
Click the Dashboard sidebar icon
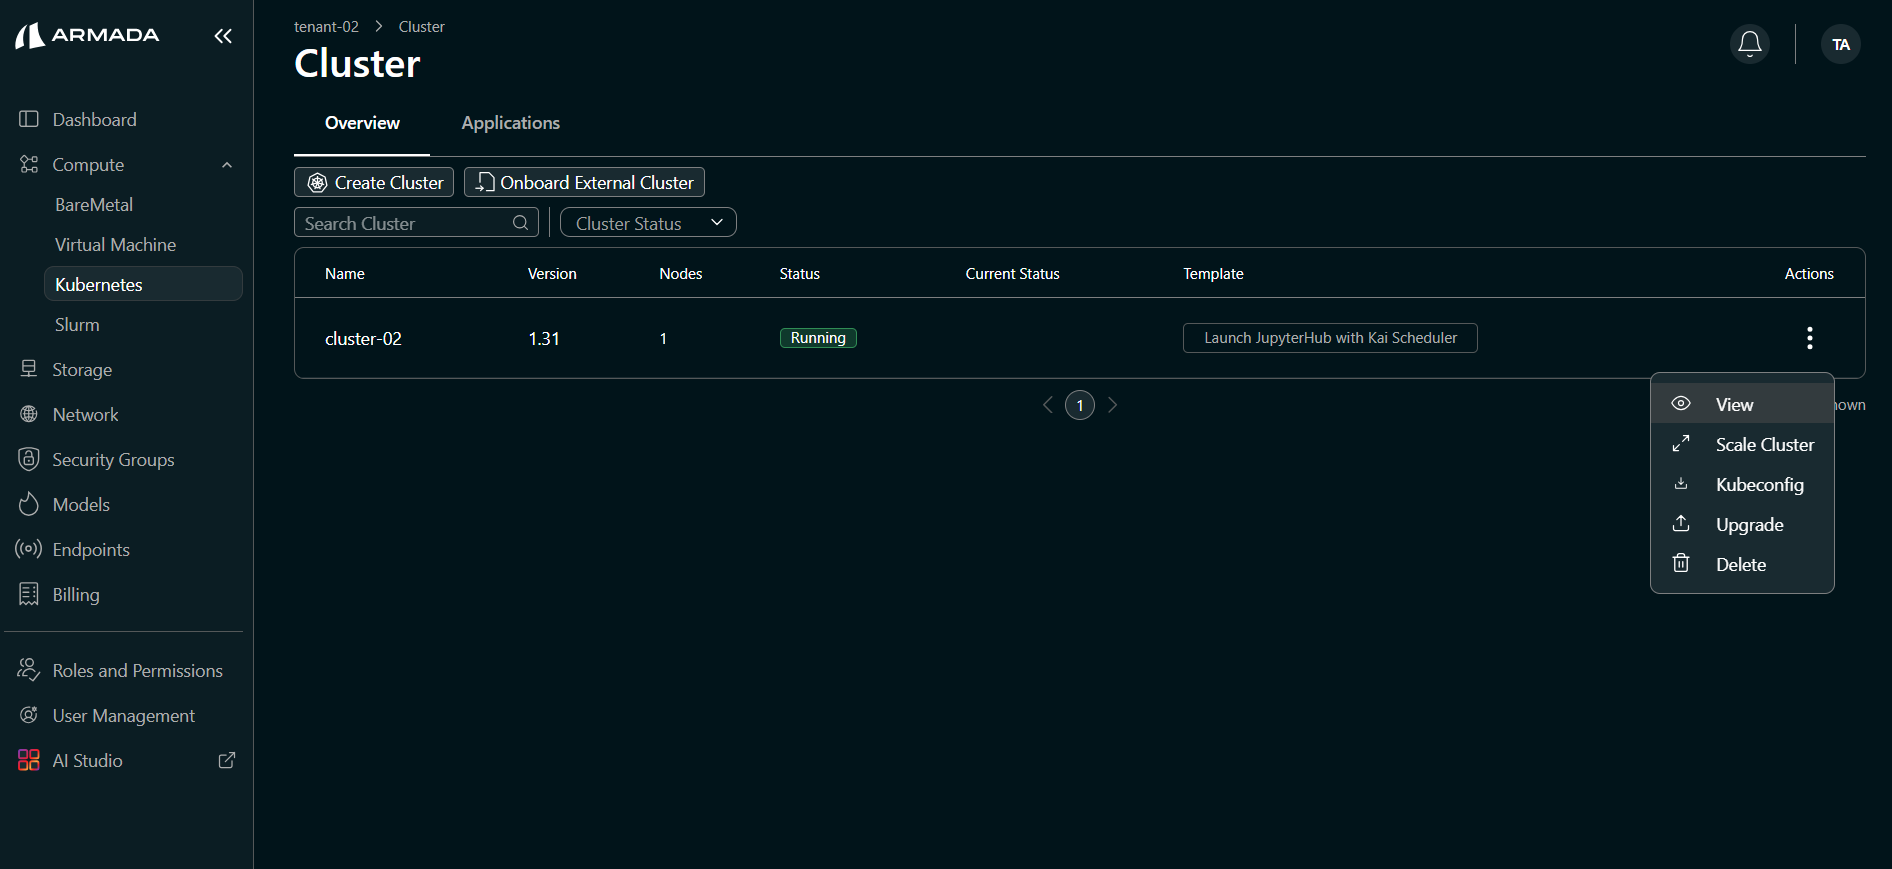29,119
